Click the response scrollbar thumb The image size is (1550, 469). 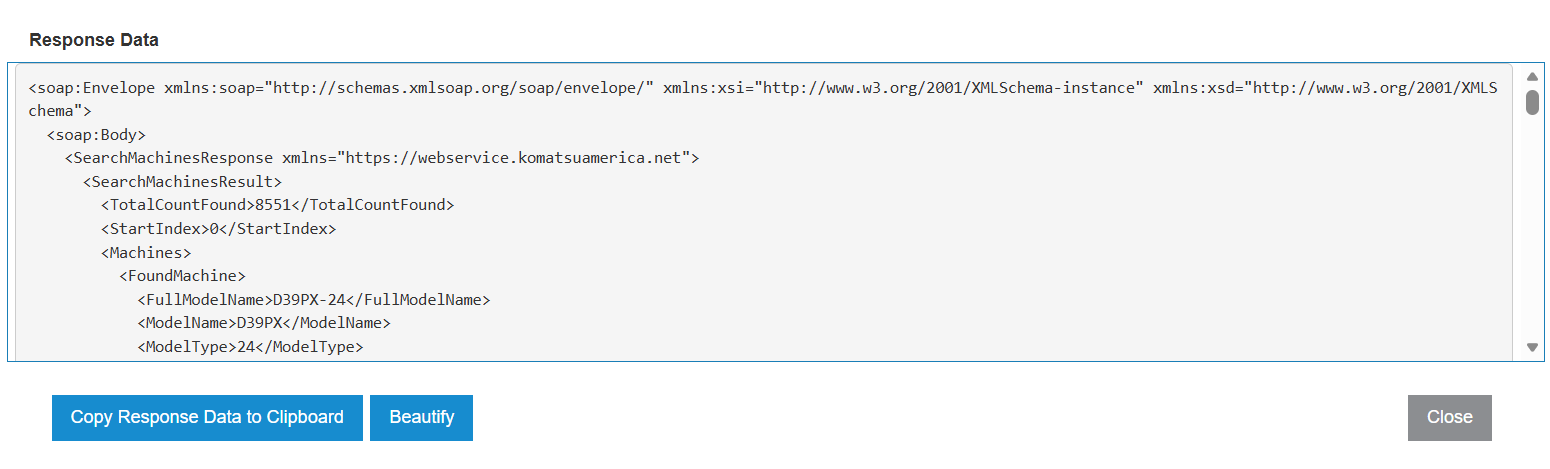[x=1532, y=102]
